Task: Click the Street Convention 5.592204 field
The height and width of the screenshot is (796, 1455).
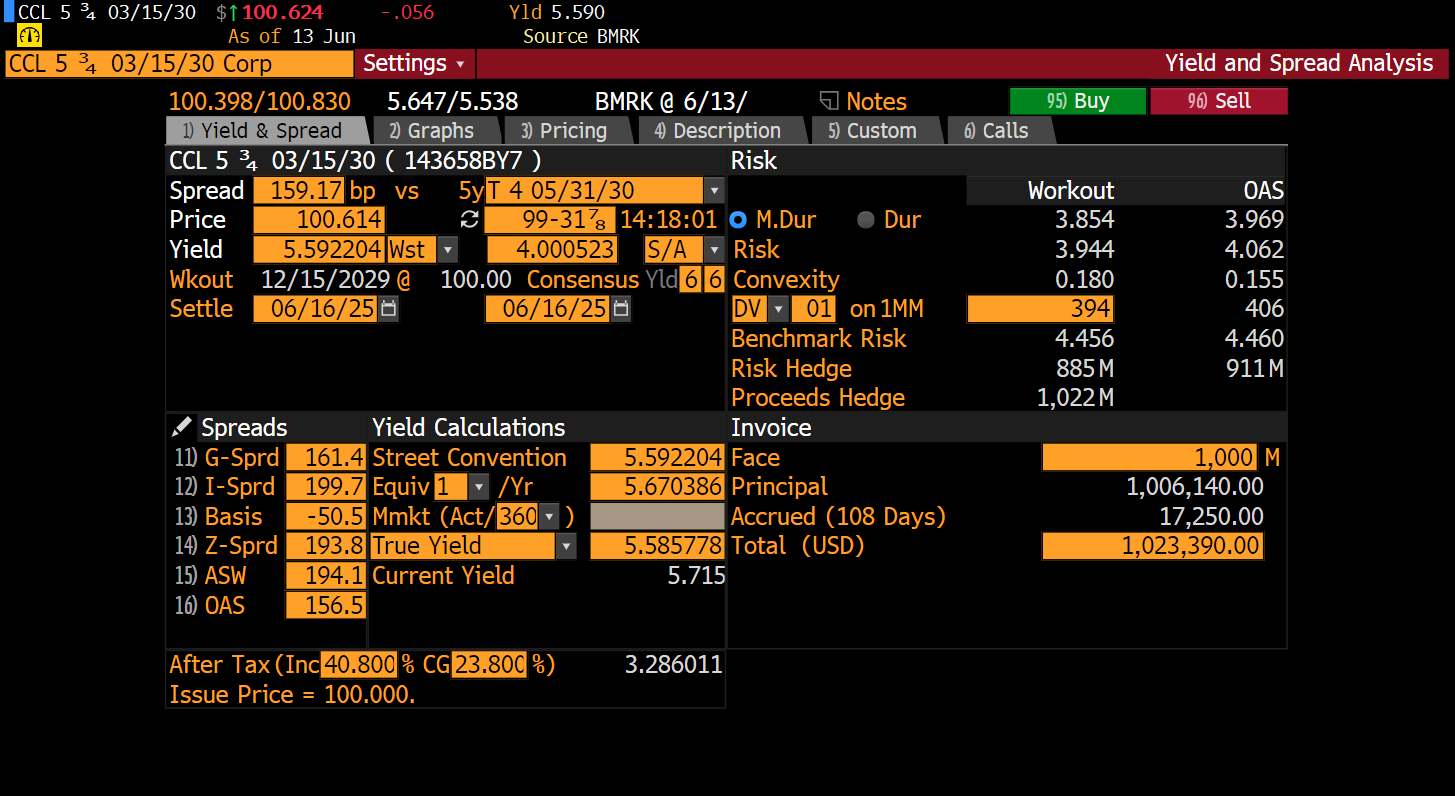Action: tap(657, 458)
